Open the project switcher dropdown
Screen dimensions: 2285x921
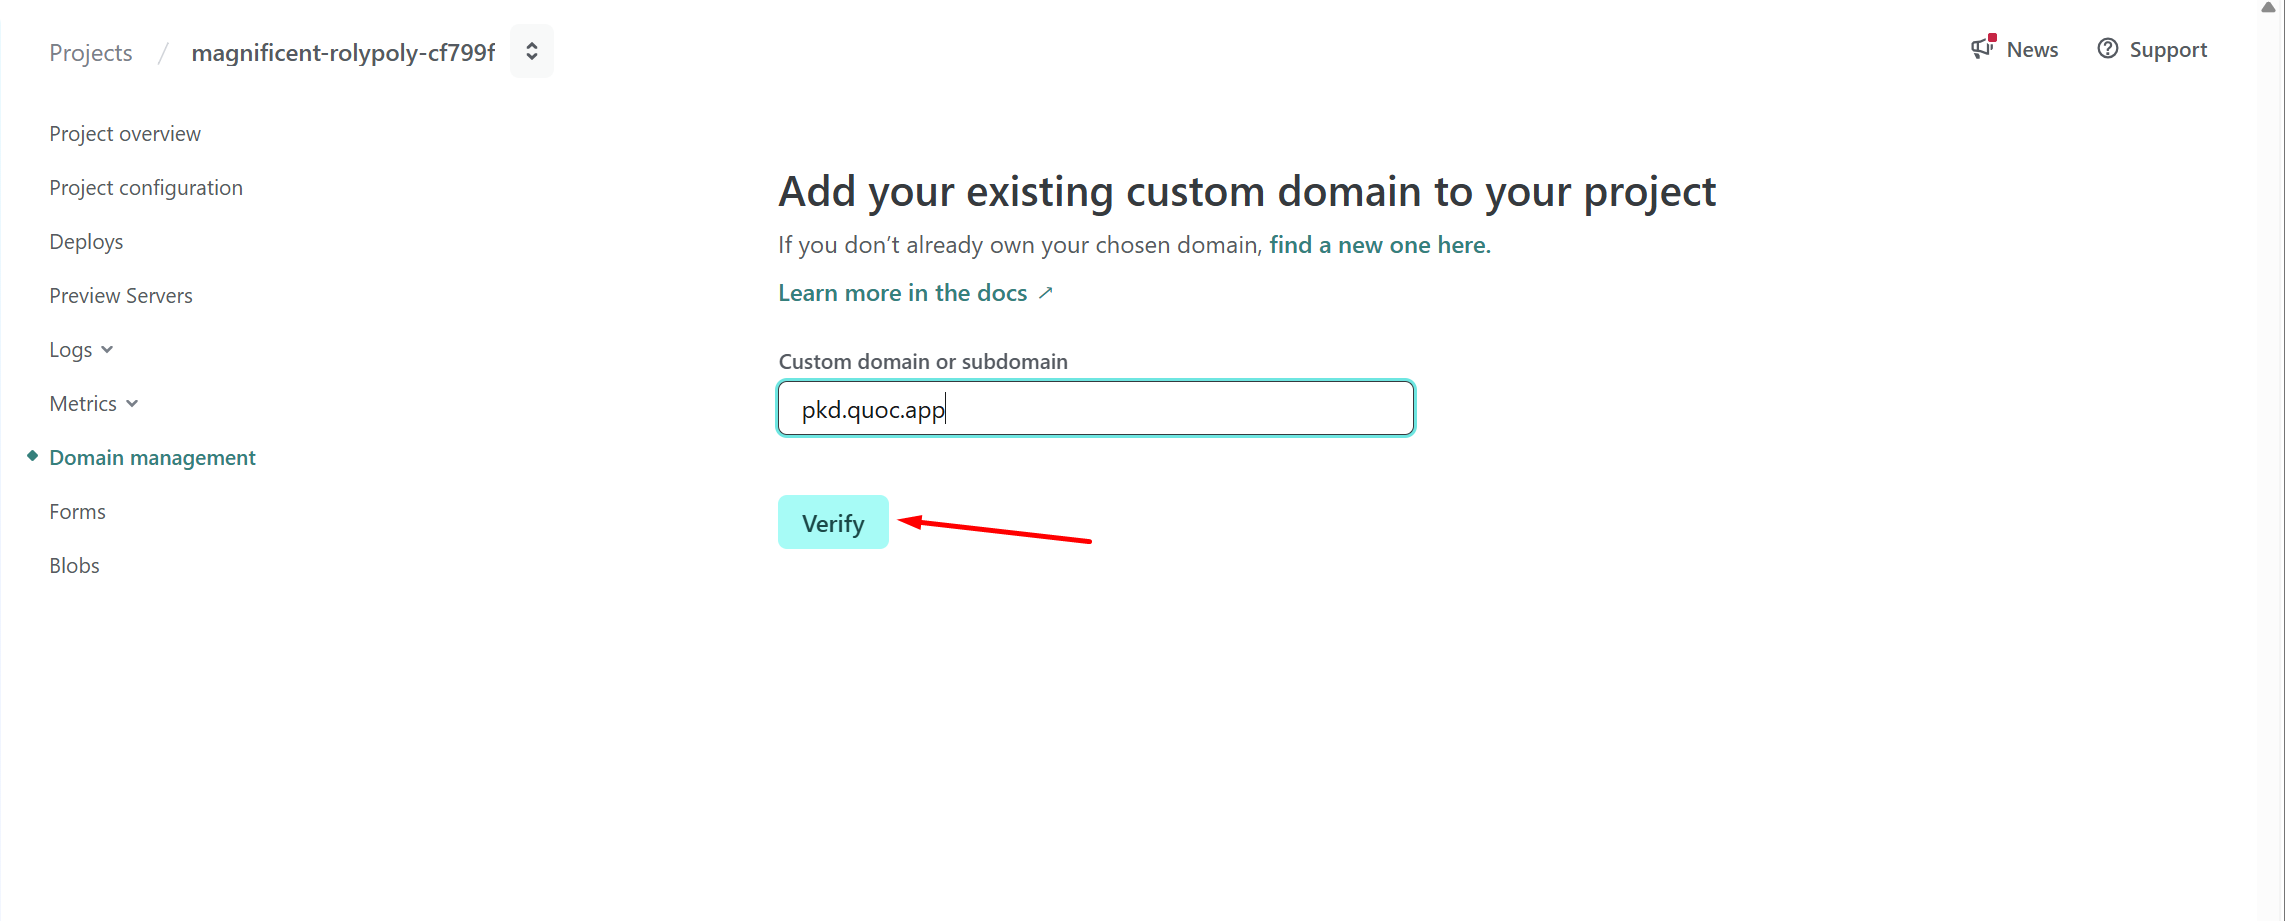532,51
